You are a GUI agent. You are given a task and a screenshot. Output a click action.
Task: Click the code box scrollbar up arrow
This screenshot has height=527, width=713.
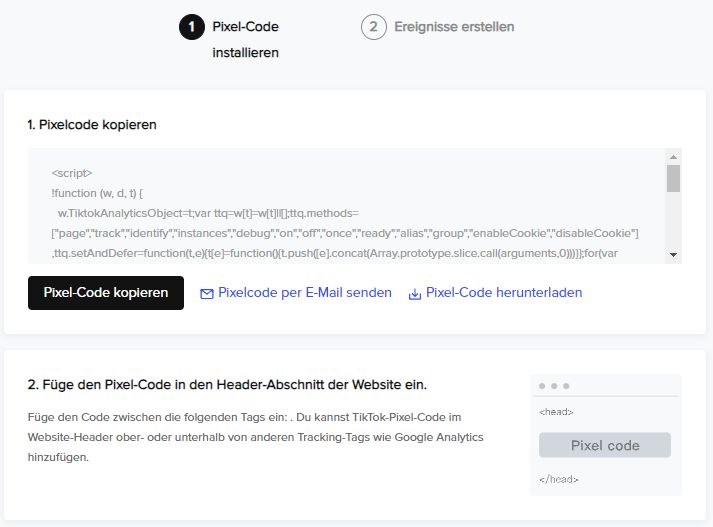click(673, 157)
